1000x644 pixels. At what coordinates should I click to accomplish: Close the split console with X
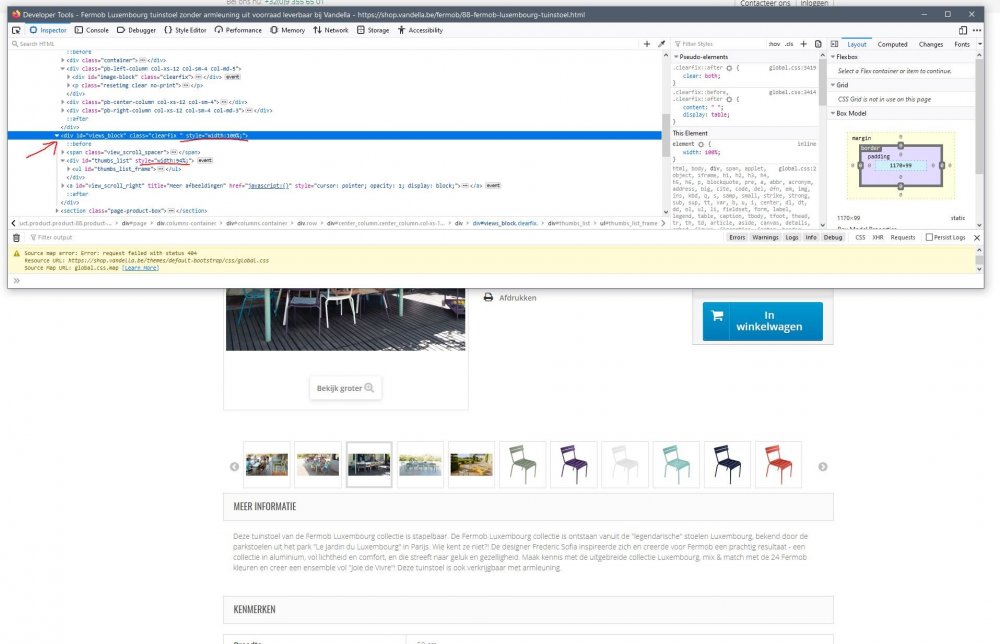(x=976, y=238)
